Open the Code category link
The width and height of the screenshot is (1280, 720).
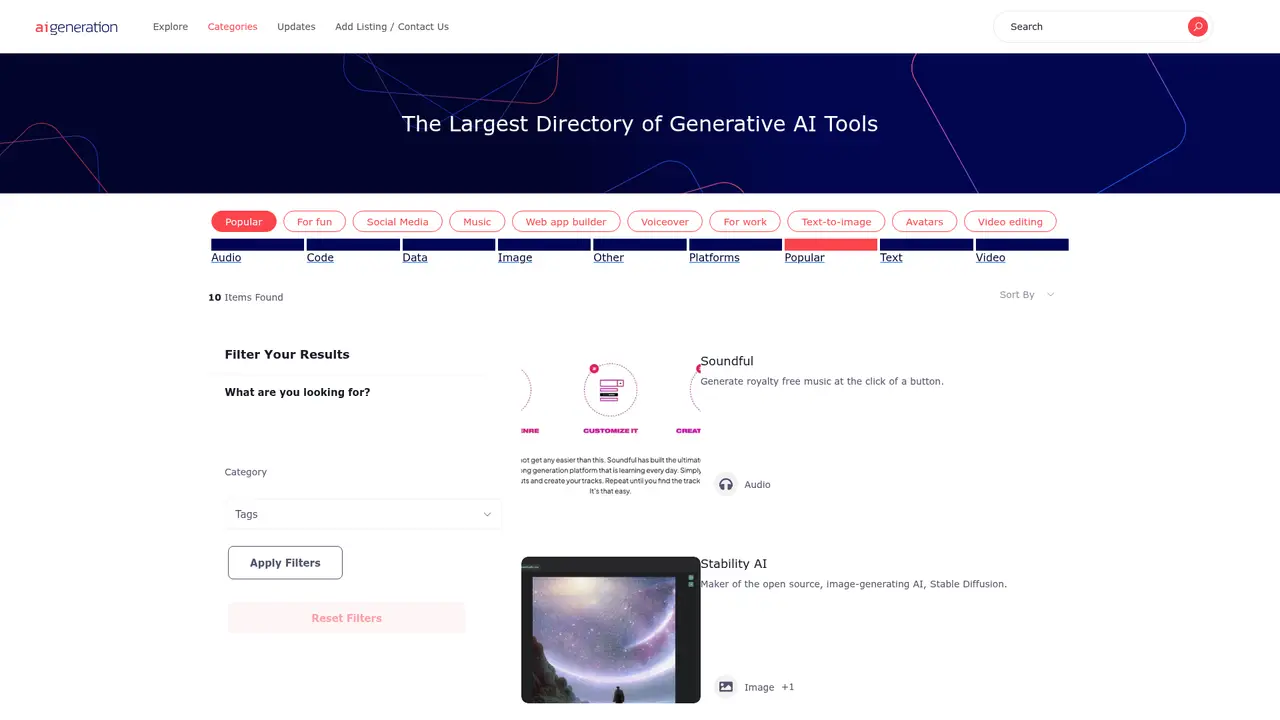point(320,258)
